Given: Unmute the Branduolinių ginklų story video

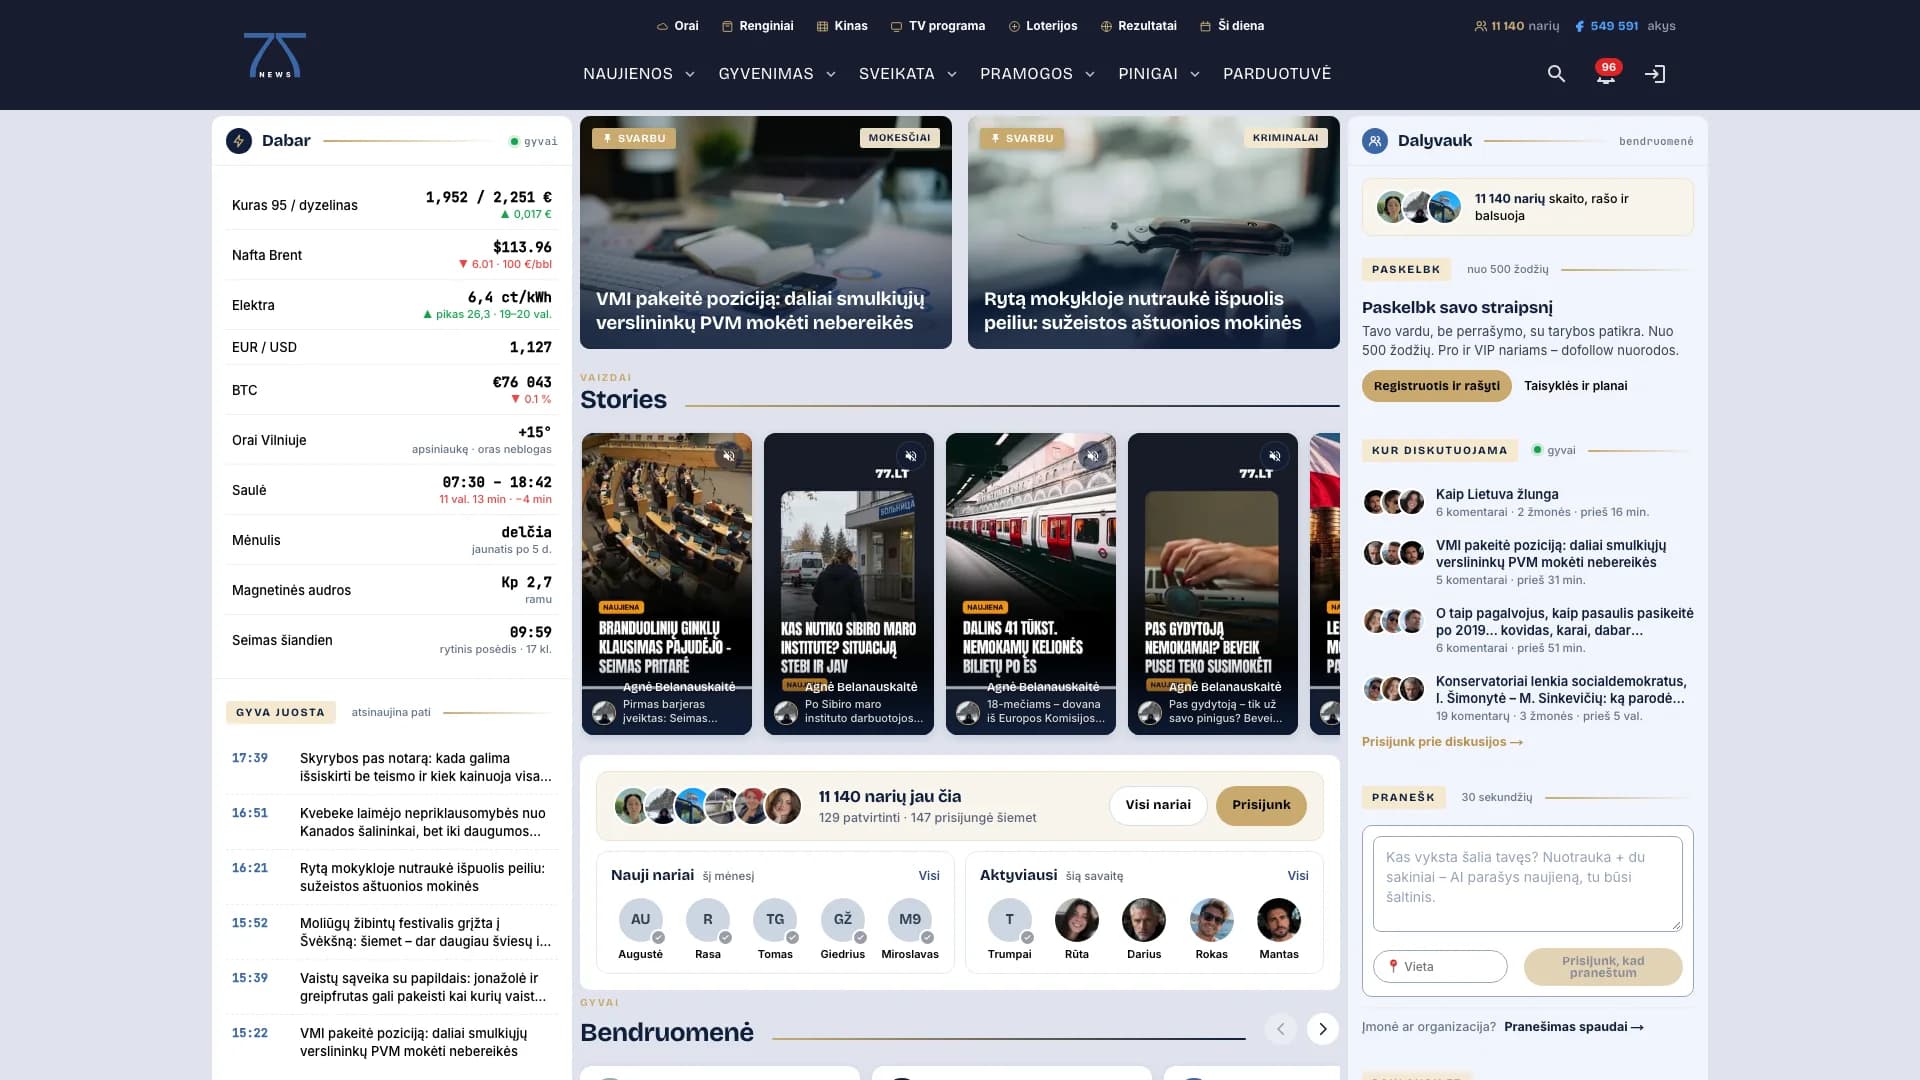Looking at the screenshot, I should click(x=729, y=456).
